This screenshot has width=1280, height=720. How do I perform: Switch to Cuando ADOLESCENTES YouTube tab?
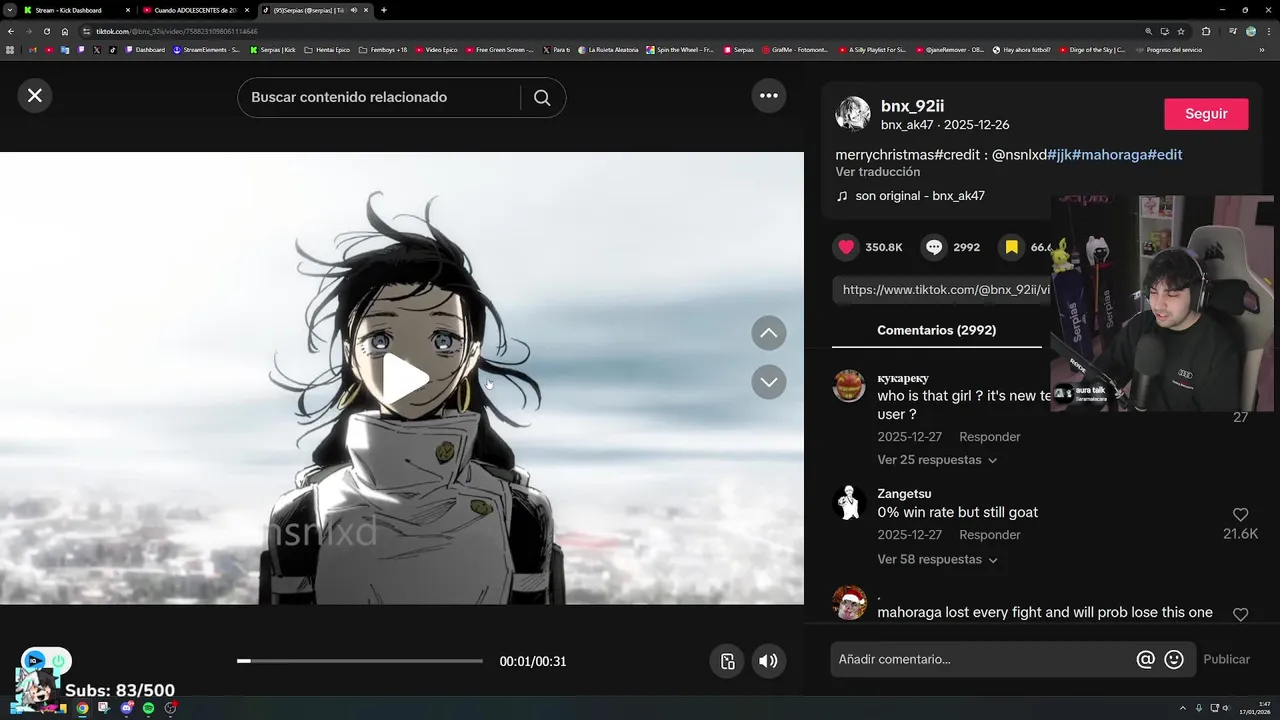194,10
